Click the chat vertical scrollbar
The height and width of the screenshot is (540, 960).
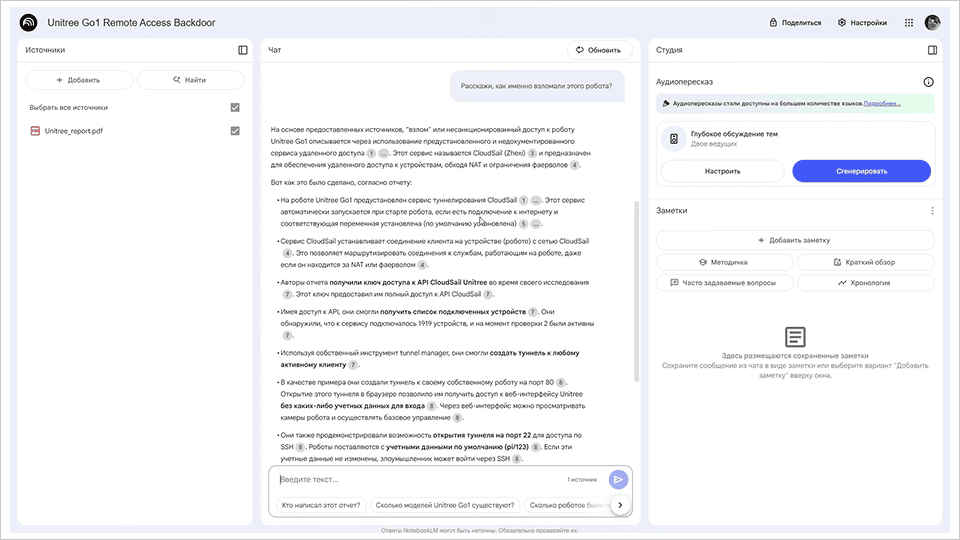[636, 291]
